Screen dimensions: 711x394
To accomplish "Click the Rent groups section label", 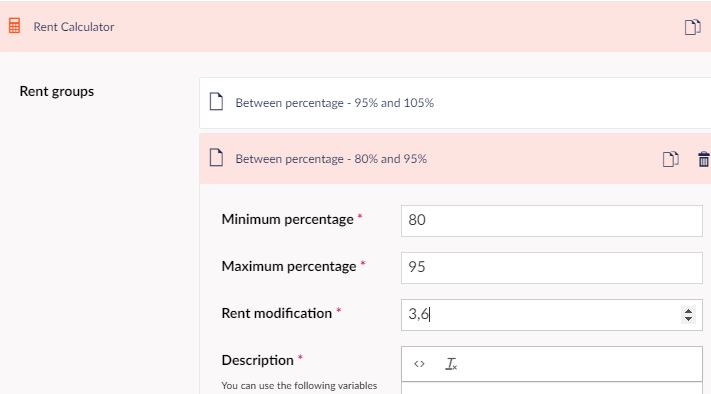I will tap(57, 92).
